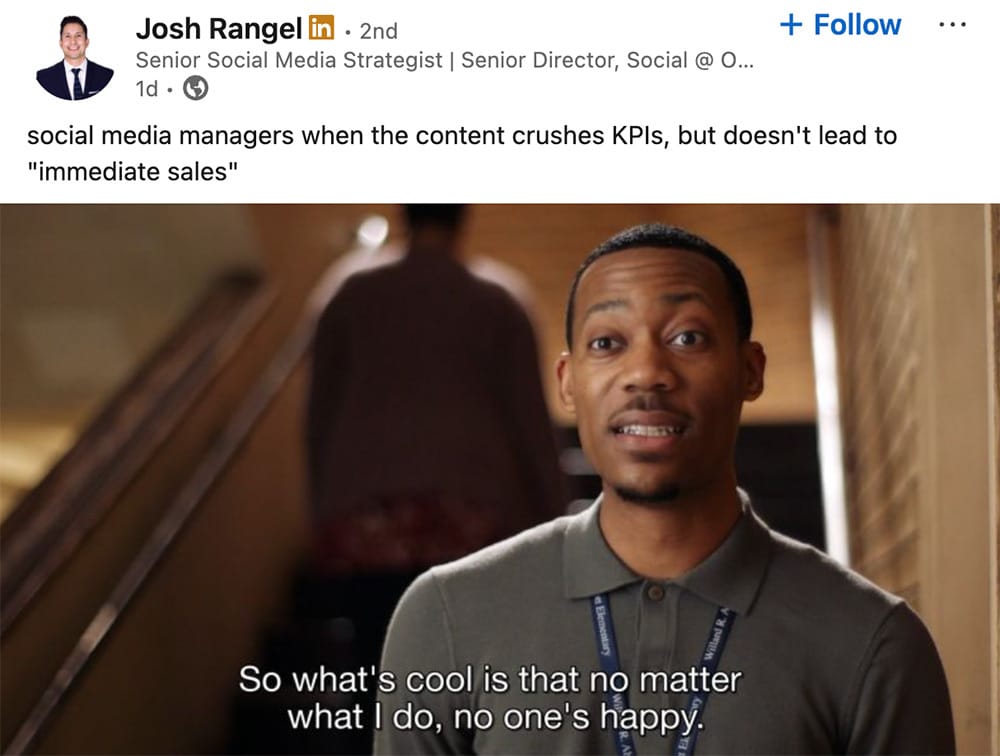
Task: Open the meme image in the post
Action: click(500, 480)
